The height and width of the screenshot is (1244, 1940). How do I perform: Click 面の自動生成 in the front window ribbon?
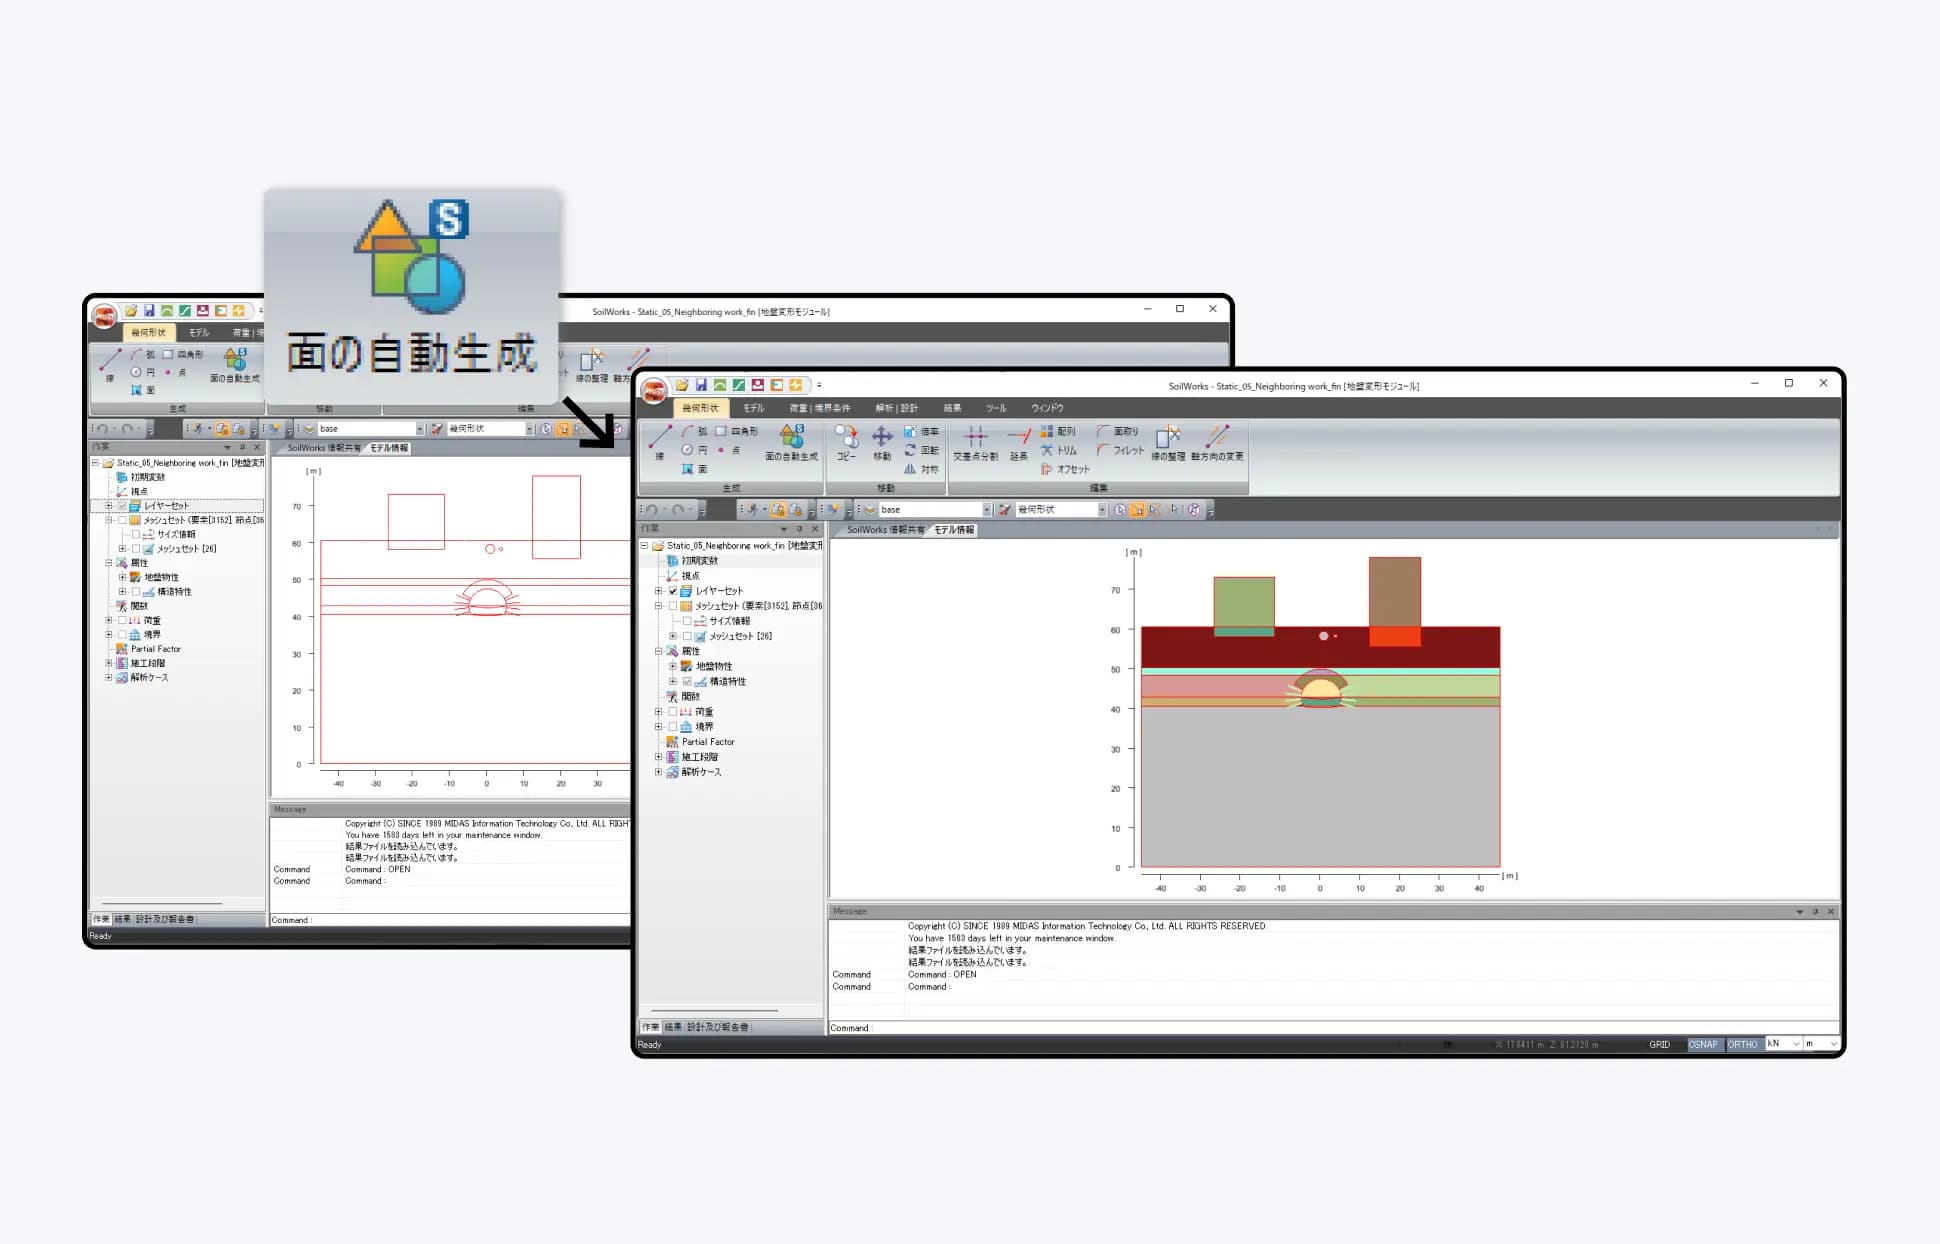coord(791,443)
